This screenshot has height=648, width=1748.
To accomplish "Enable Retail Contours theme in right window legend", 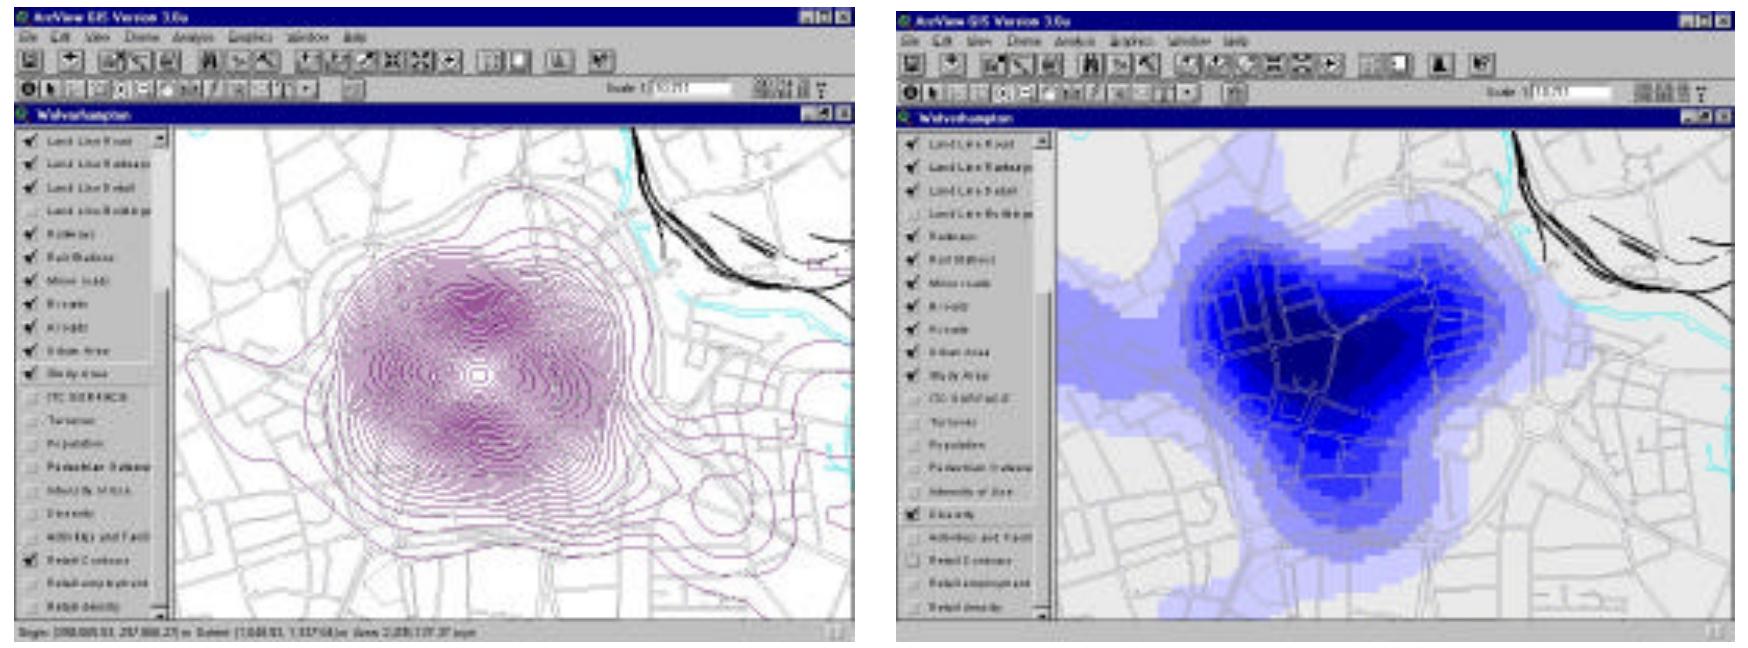I will pos(911,561).
